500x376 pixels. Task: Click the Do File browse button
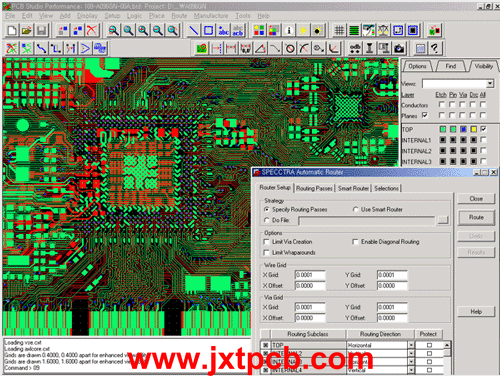point(442,220)
